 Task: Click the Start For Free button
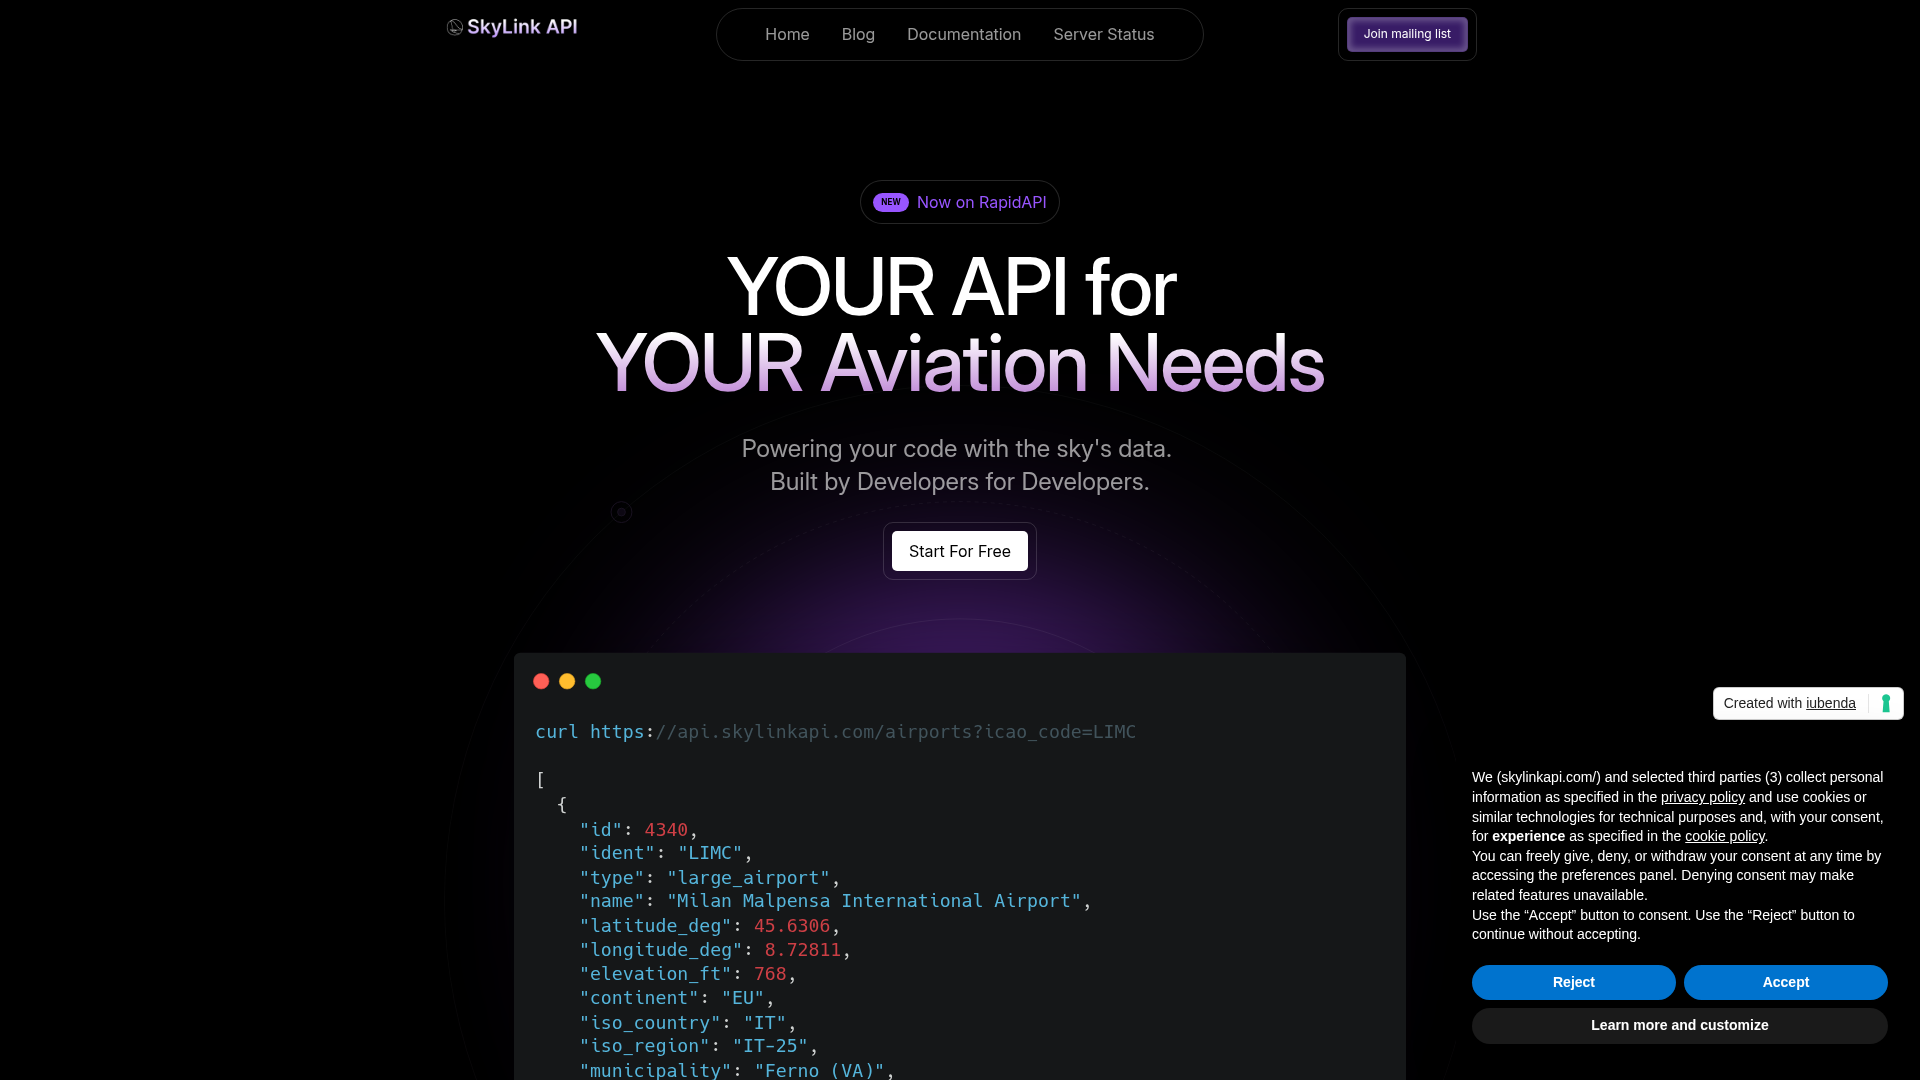point(959,551)
